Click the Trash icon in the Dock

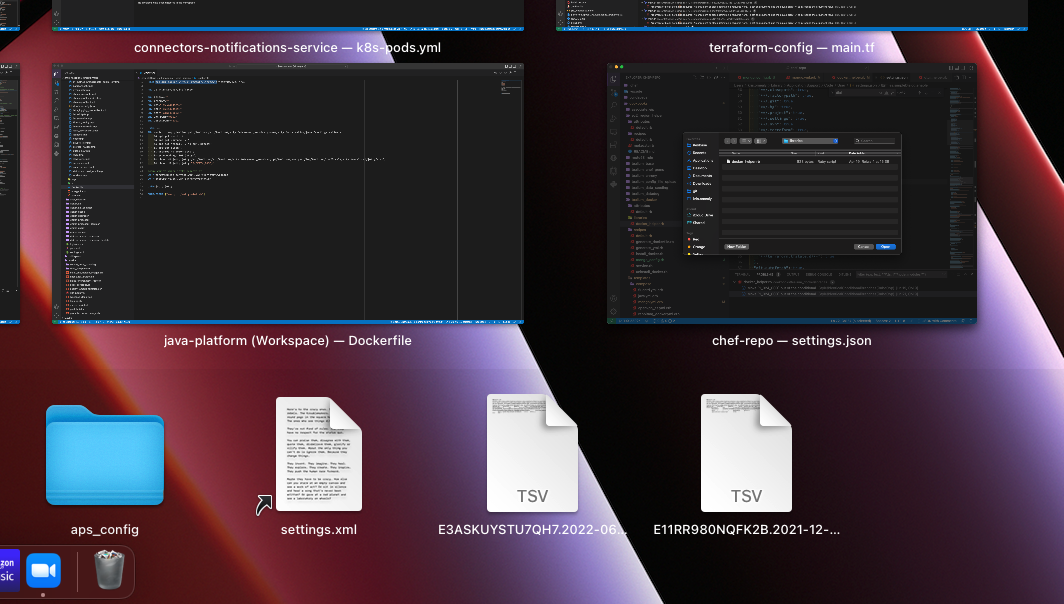pyautogui.click(x=108, y=571)
